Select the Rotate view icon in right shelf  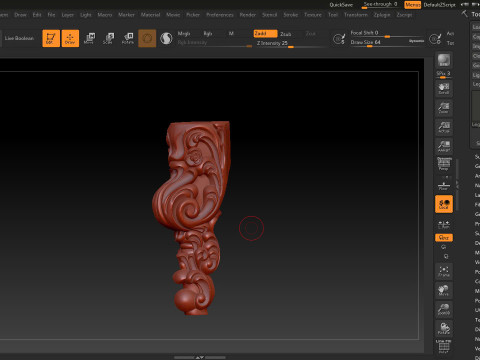tap(444, 329)
